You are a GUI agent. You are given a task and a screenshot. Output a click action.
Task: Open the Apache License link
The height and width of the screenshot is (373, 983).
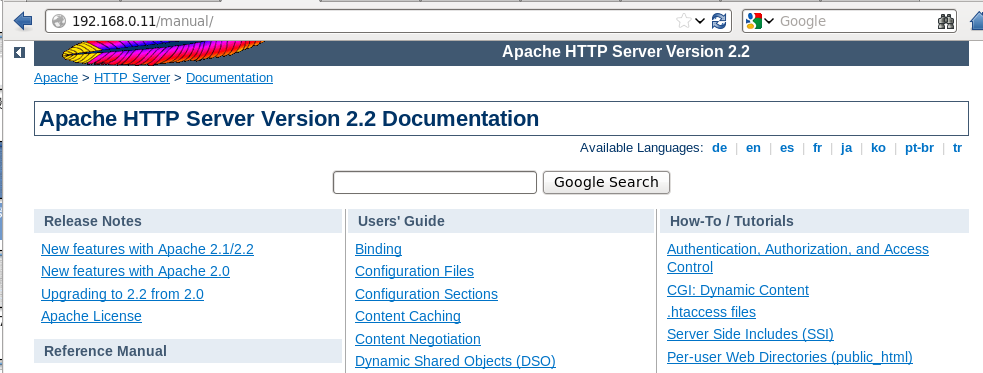[91, 317]
